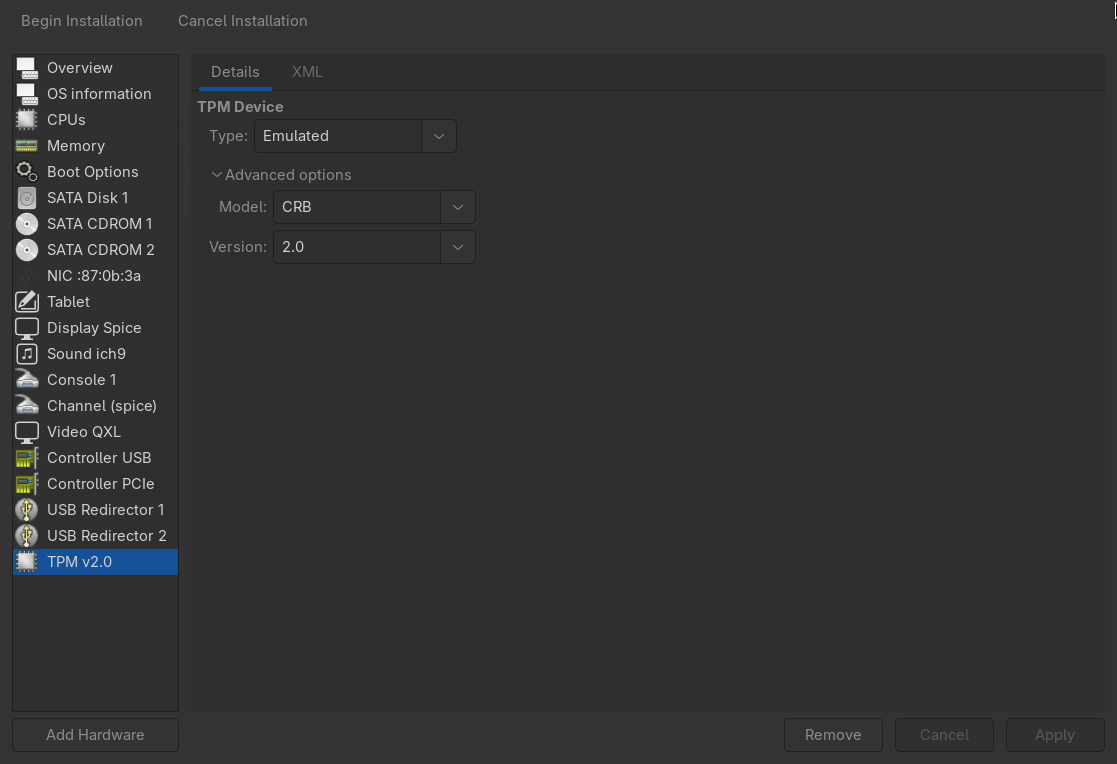Click the Boot Options gear icon

[26, 171]
